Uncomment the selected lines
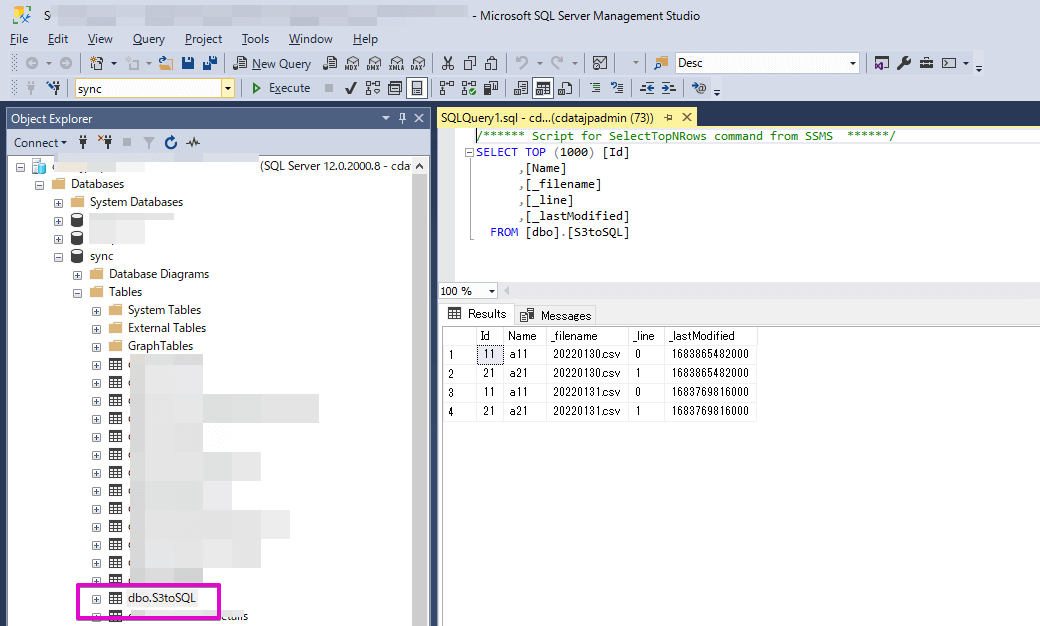Image resolution: width=1040 pixels, height=626 pixels. (618, 88)
